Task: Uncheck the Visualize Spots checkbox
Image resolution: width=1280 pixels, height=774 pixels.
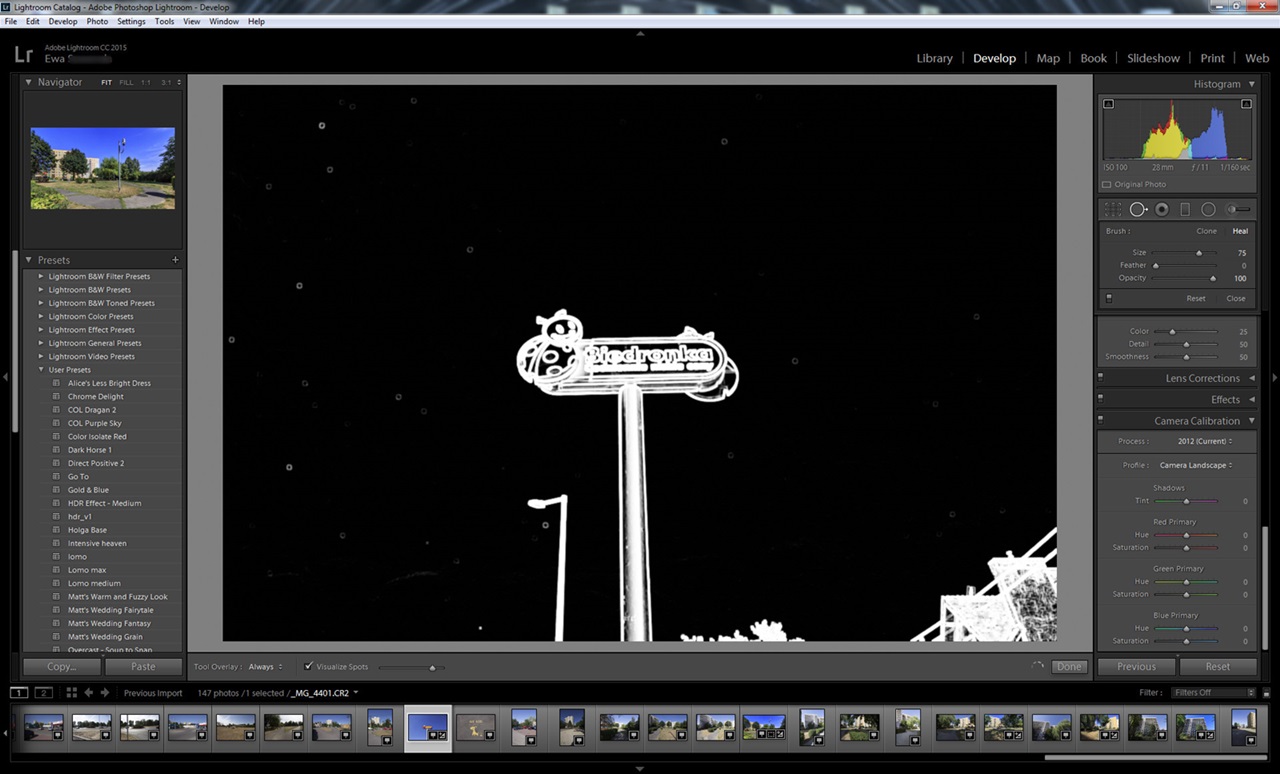Action: (308, 666)
